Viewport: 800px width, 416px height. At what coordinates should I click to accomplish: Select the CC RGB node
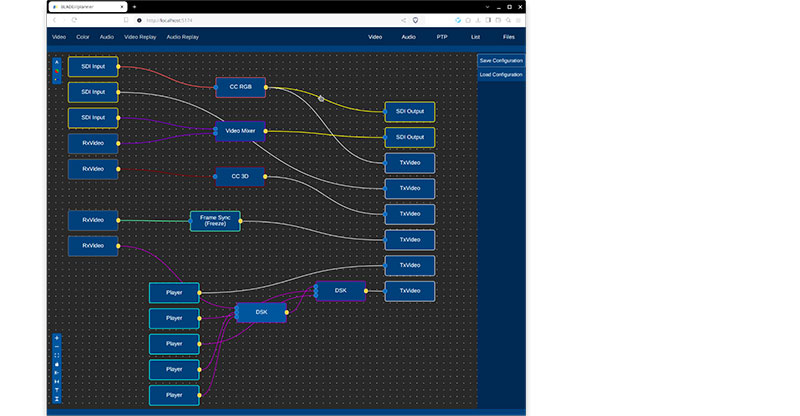240,87
